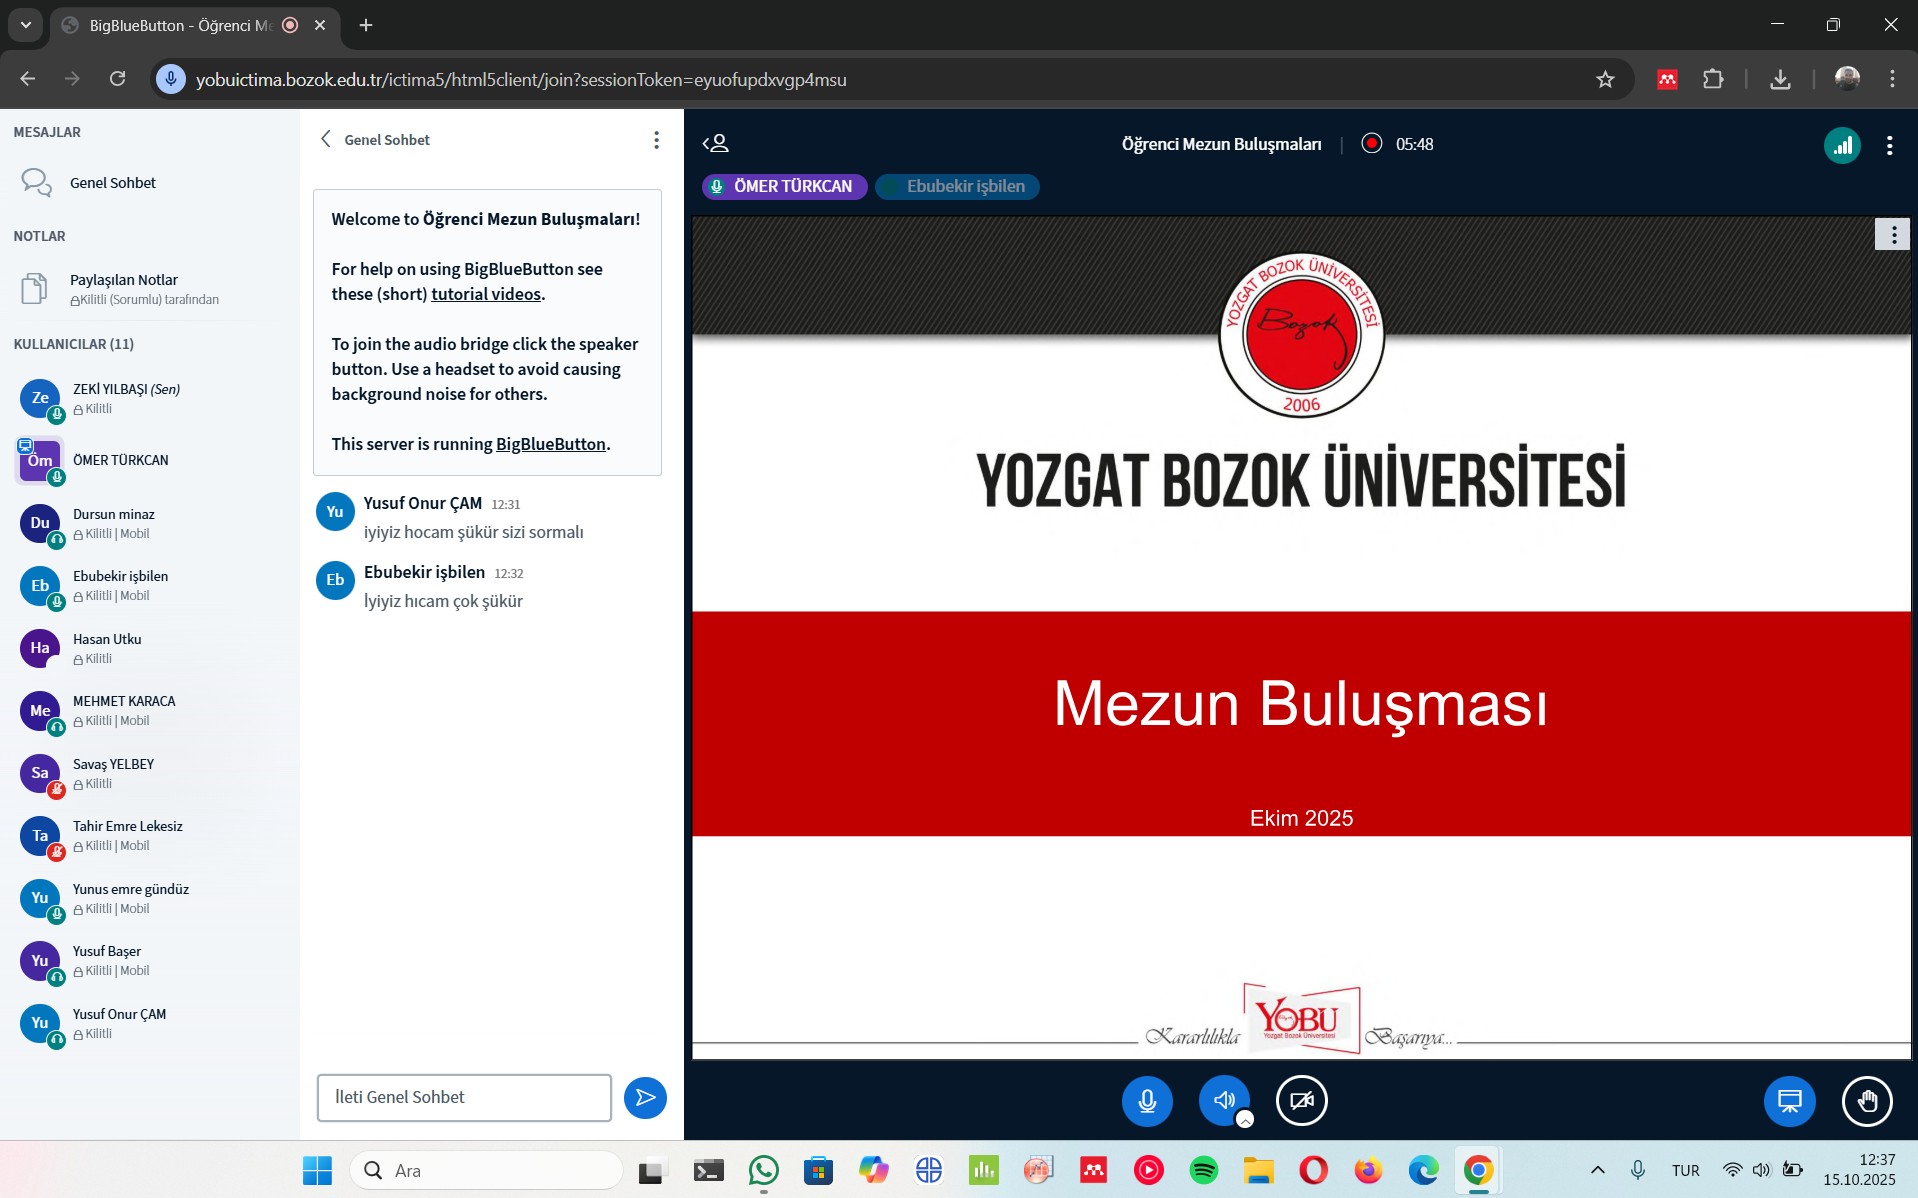Toggle the presentation display button
This screenshot has width=1918, height=1198.
[x=1789, y=1101]
